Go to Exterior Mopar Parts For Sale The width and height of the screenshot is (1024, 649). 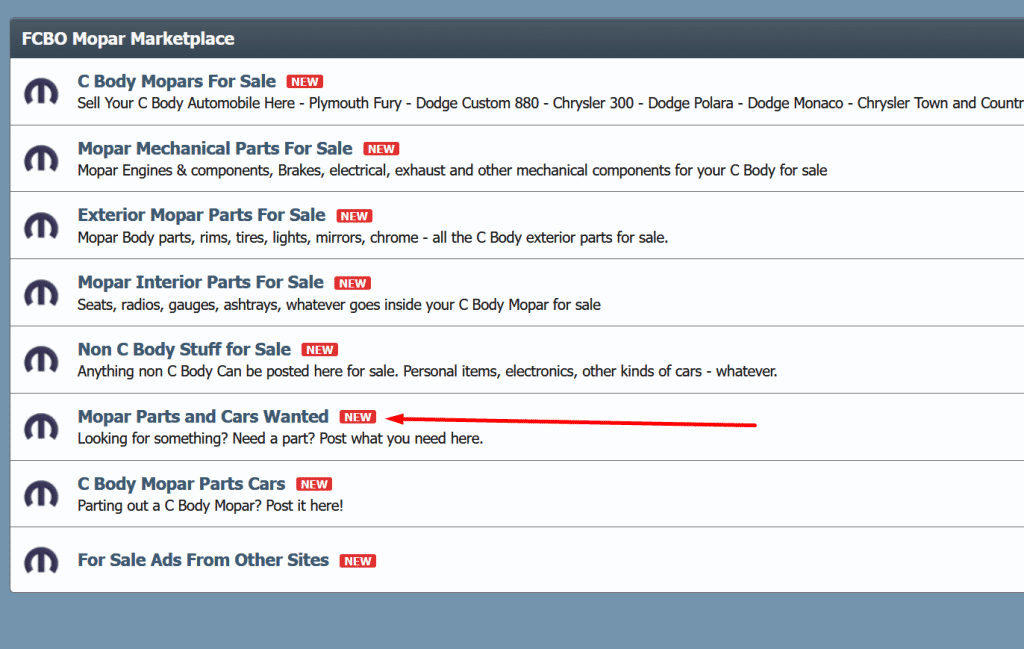201,215
